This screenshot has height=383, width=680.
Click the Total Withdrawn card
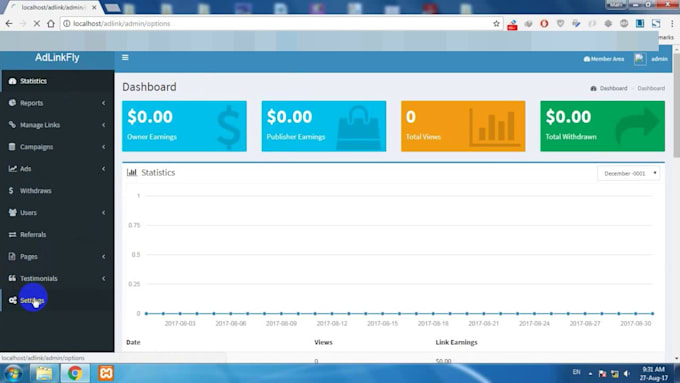point(602,126)
